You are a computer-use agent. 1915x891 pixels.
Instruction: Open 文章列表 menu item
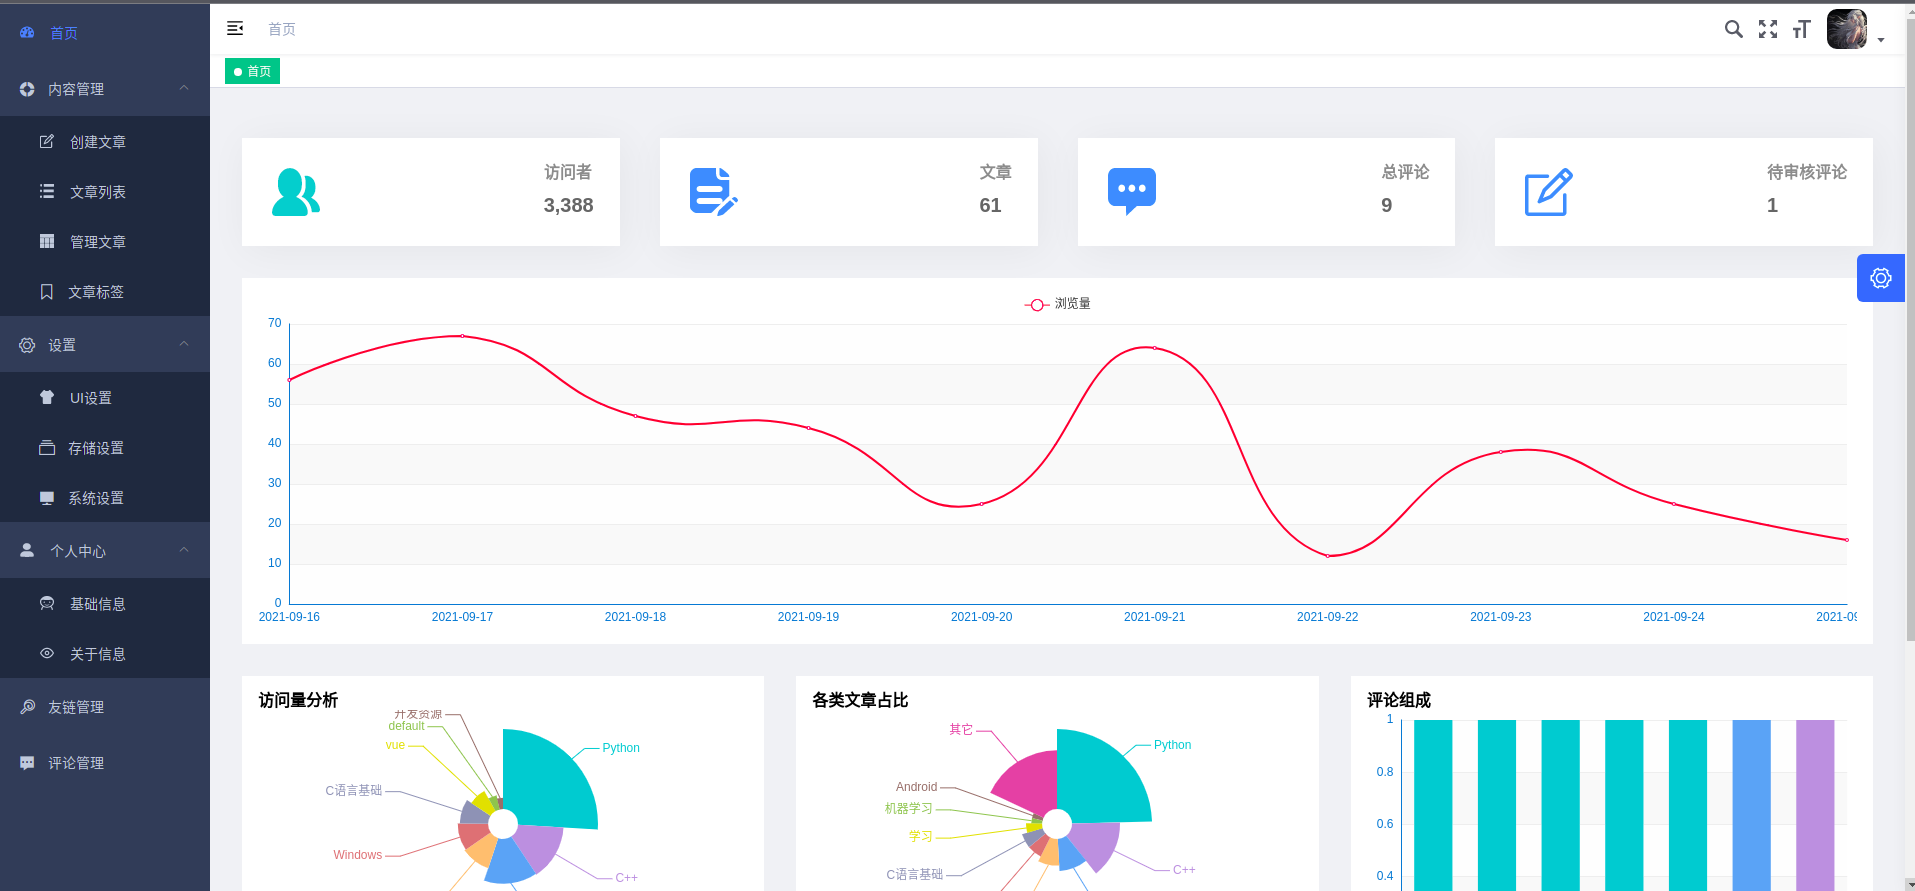click(x=105, y=192)
